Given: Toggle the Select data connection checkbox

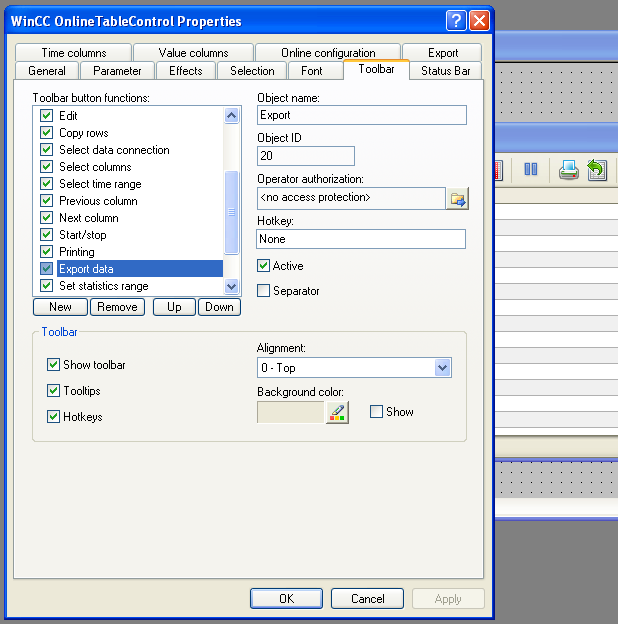Looking at the screenshot, I should (x=47, y=150).
